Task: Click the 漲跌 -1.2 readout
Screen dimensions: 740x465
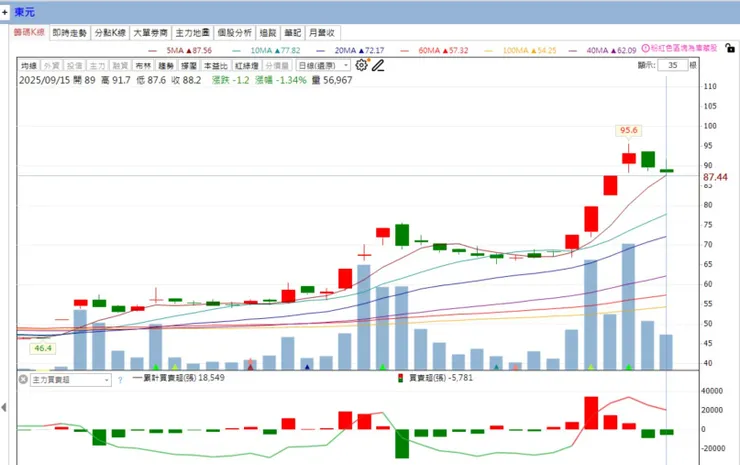Action: pos(231,80)
